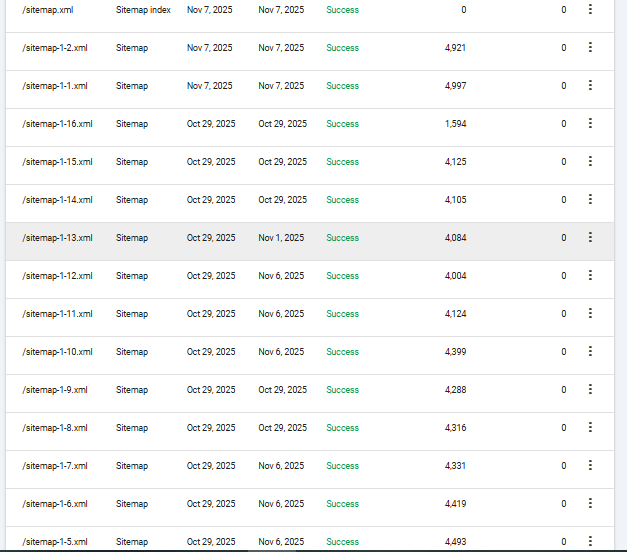Click Nov 1, 2025 last read date
627x552 pixels.
tap(281, 238)
